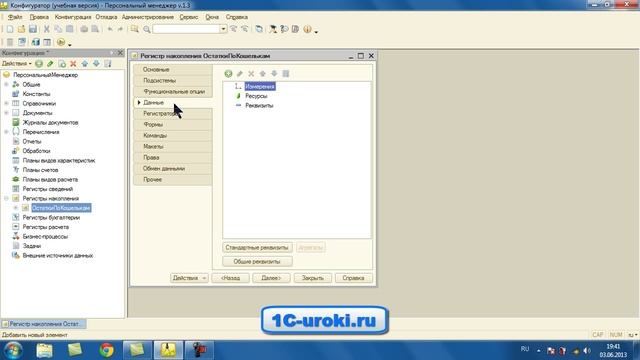Click the Далее> button

click(x=271, y=278)
